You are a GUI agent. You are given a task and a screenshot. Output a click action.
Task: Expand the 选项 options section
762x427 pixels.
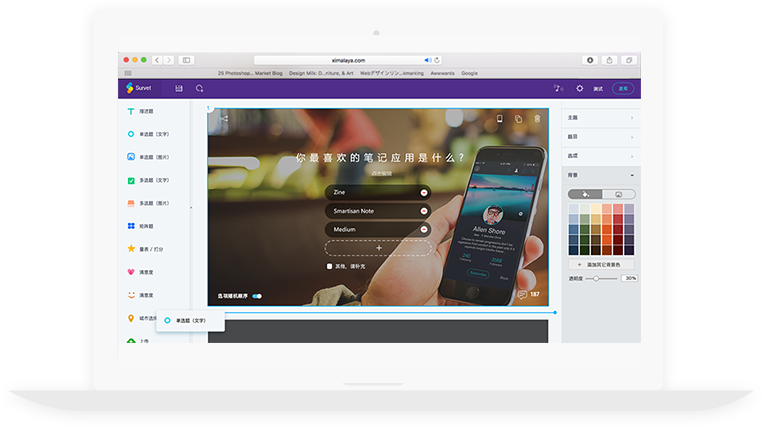601,156
